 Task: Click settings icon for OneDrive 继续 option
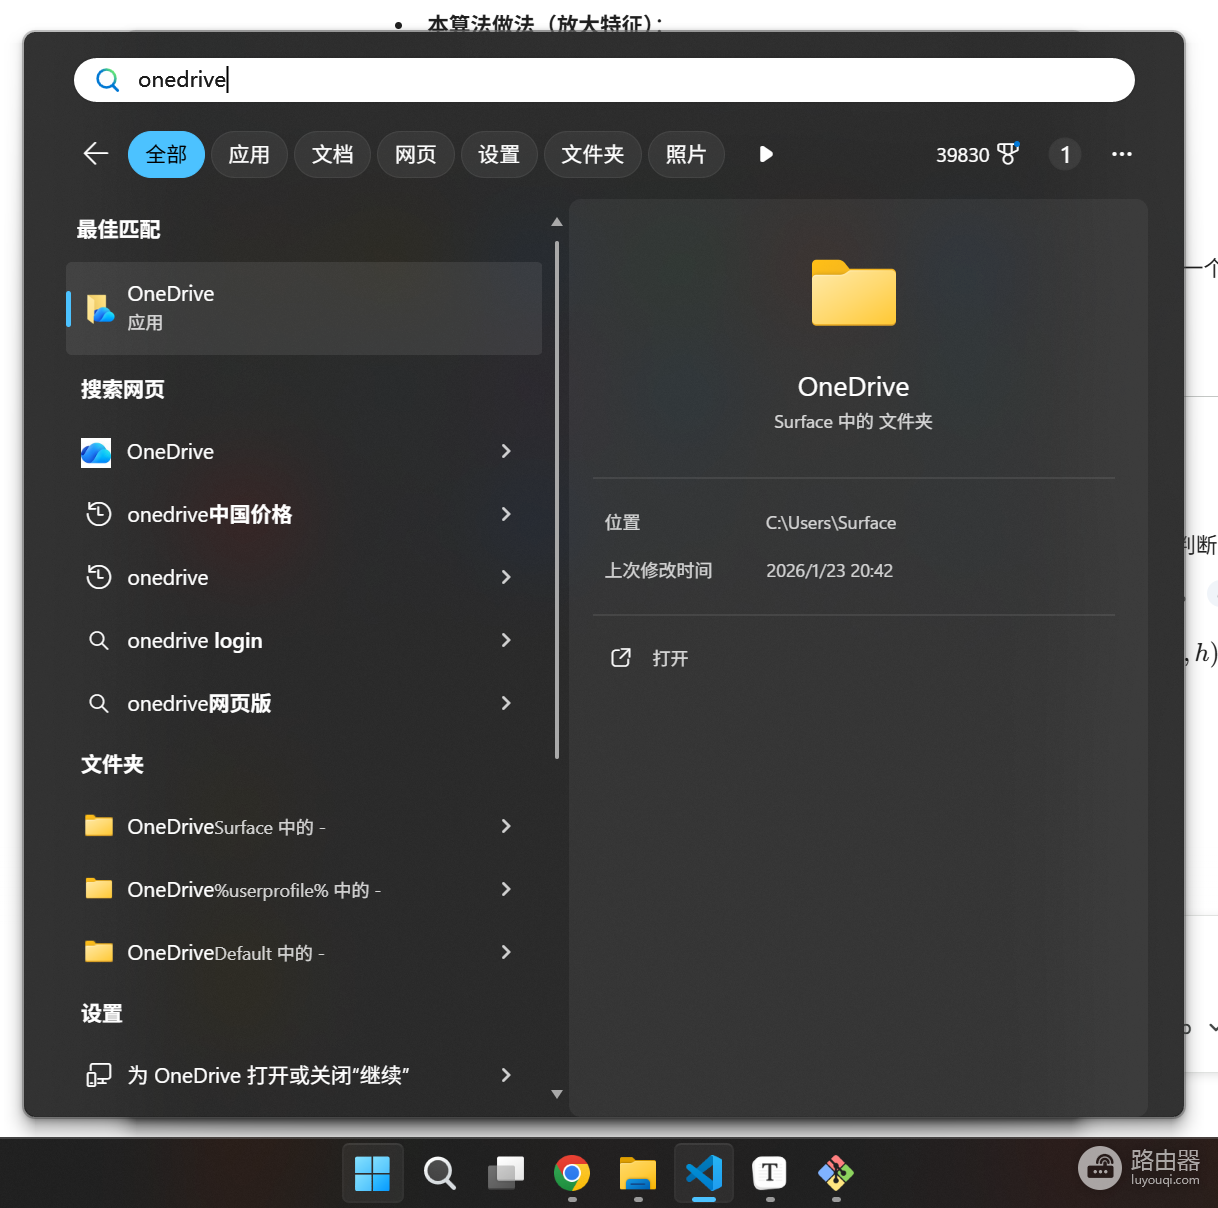98,1075
